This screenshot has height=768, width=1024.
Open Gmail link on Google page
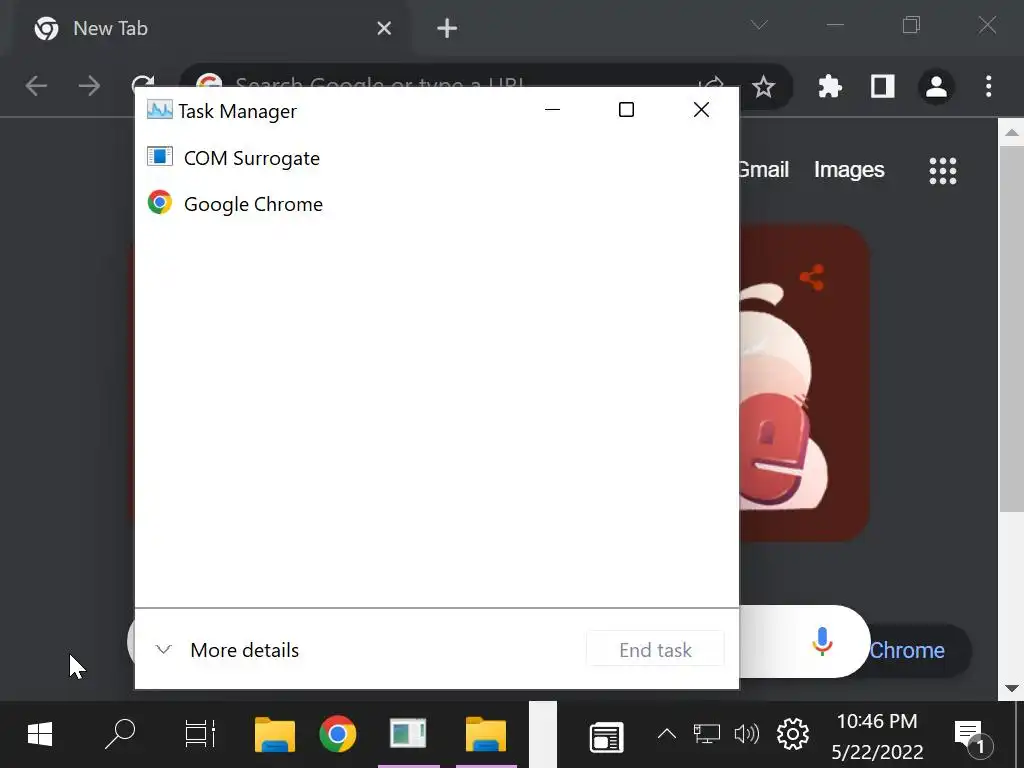coord(764,170)
